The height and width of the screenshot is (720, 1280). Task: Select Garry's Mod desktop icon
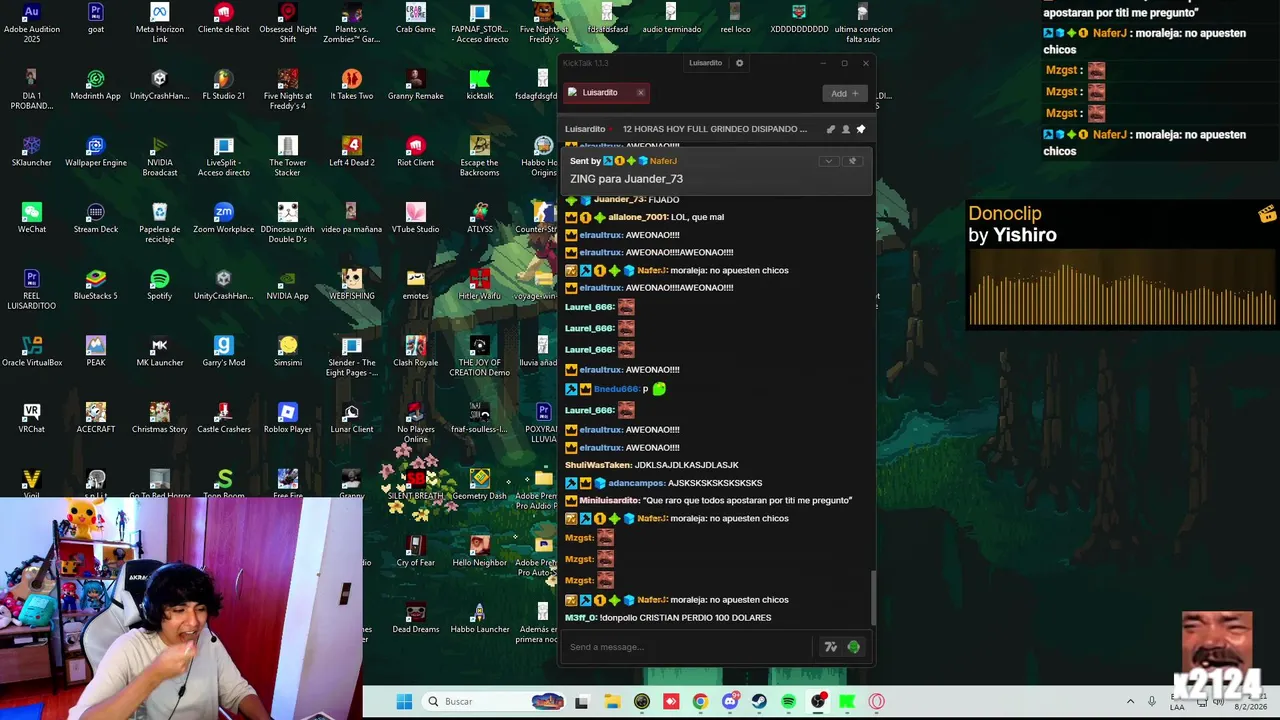(223, 352)
